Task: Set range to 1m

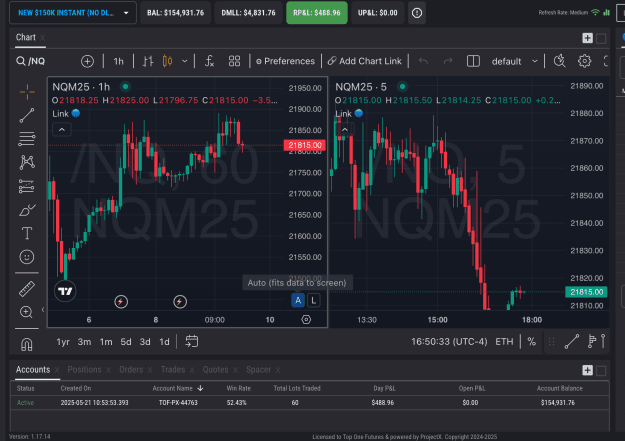Action: (106, 342)
